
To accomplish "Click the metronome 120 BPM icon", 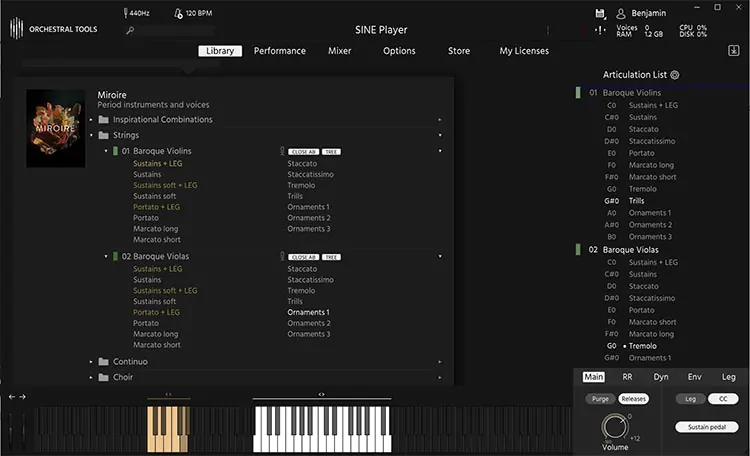I will point(178,13).
